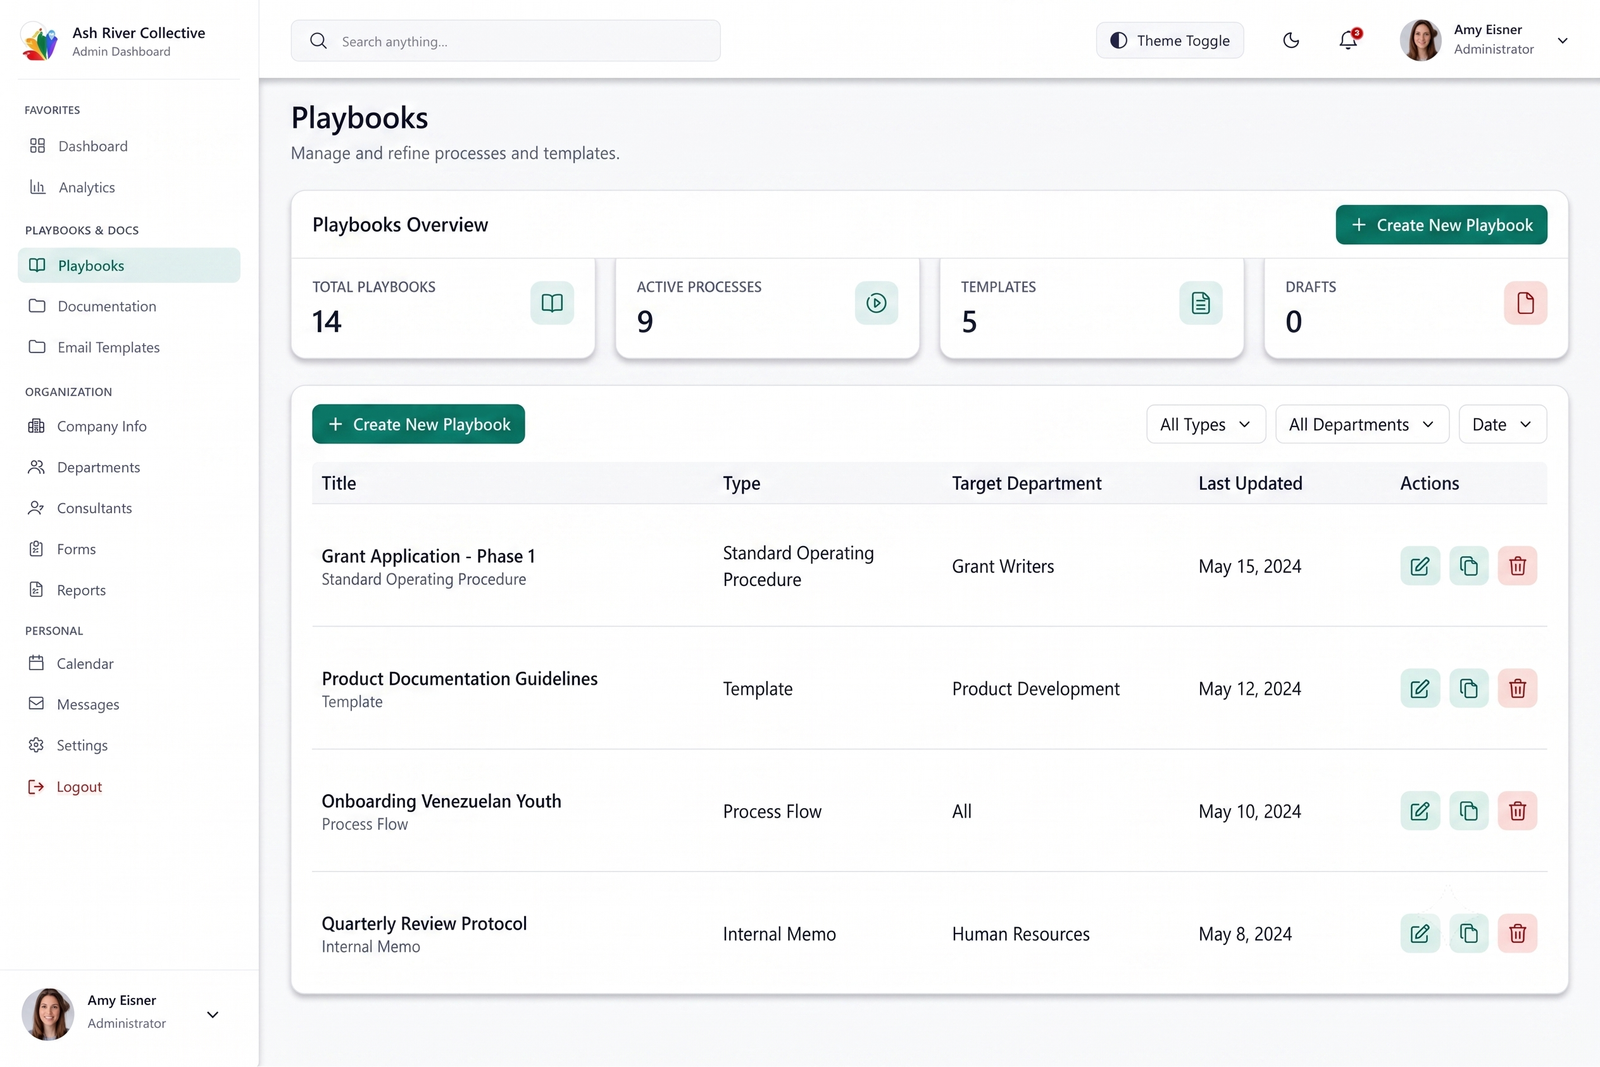Open Messages in sidebar
This screenshot has height=1067, width=1600.
[129, 704]
